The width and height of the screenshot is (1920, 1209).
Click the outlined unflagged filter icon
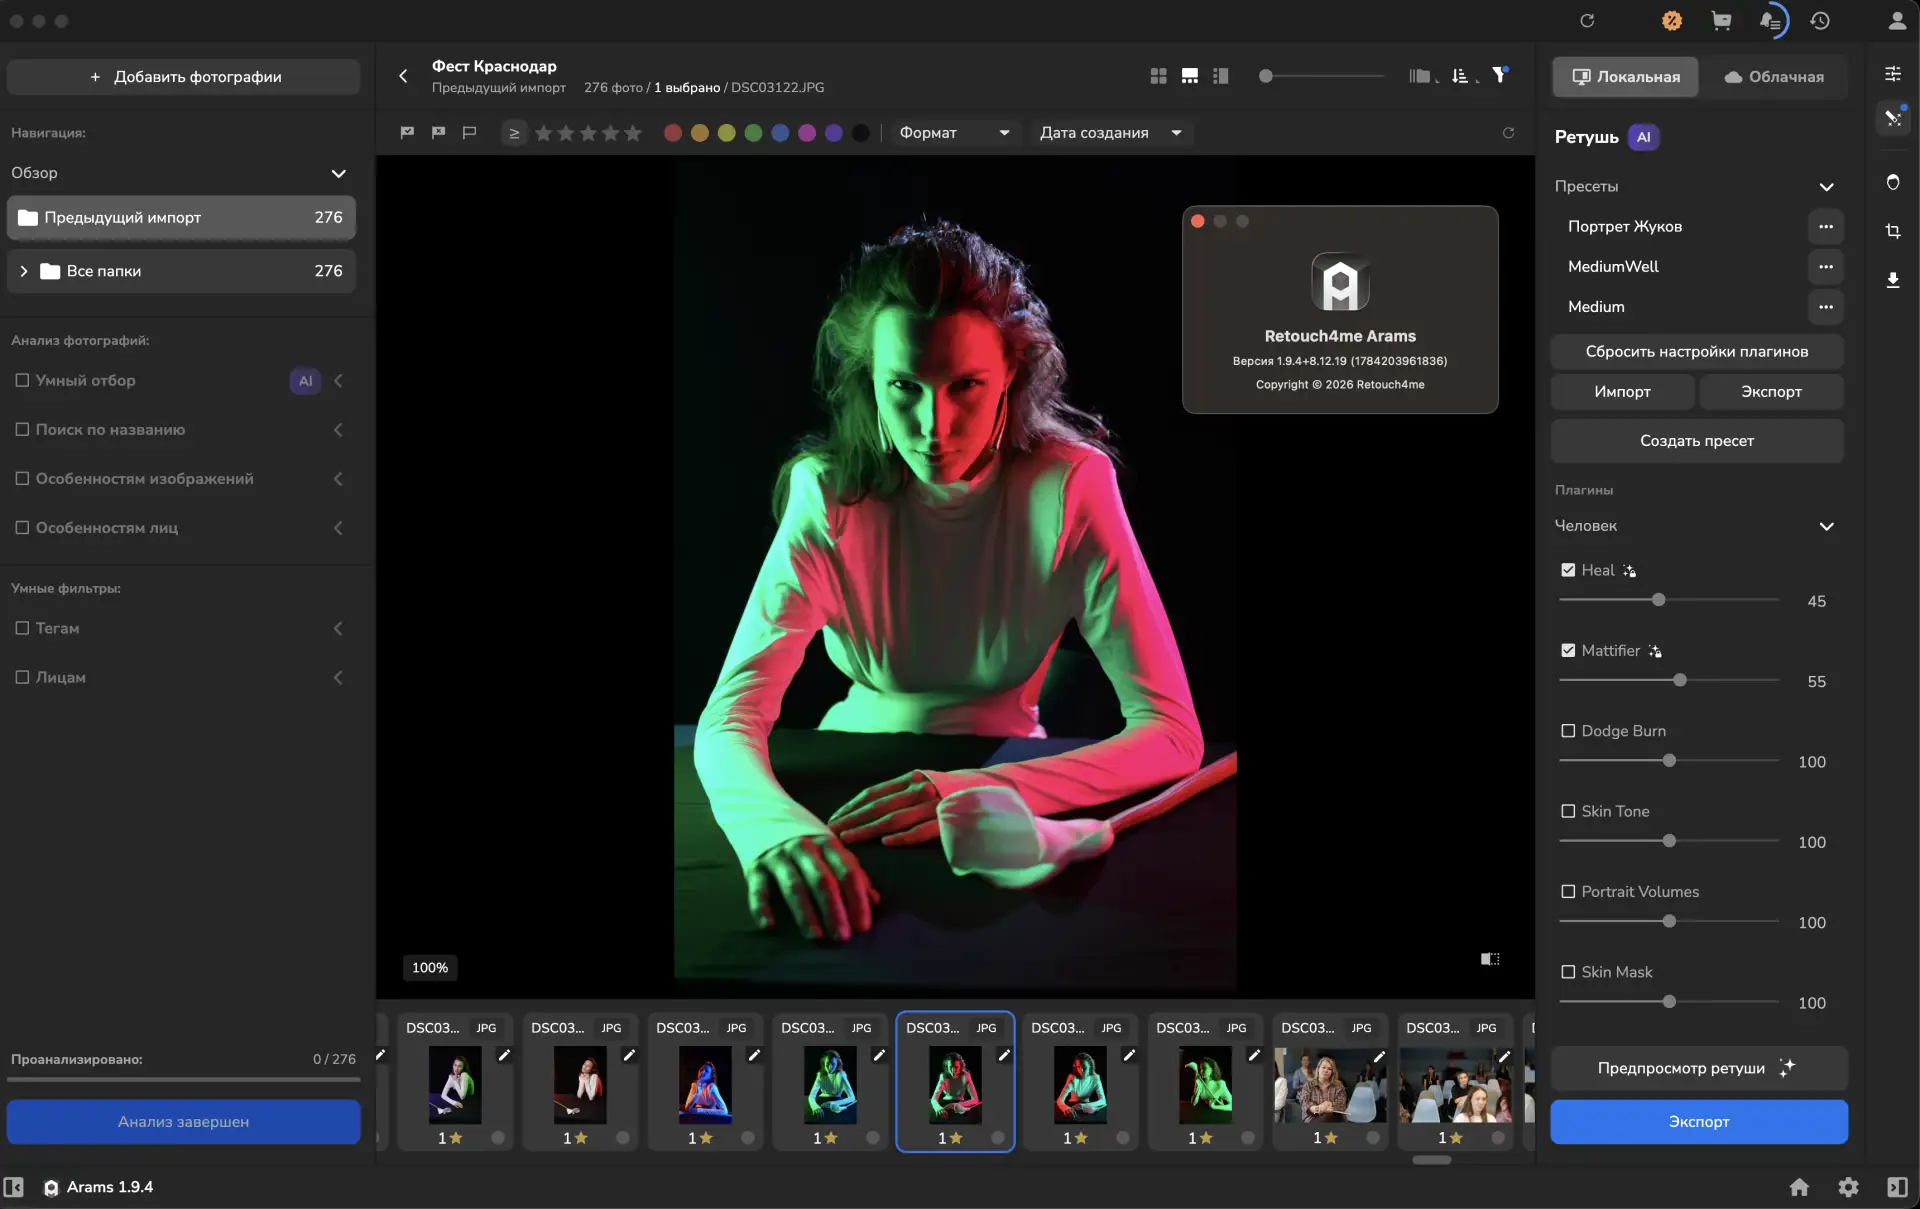tap(469, 133)
